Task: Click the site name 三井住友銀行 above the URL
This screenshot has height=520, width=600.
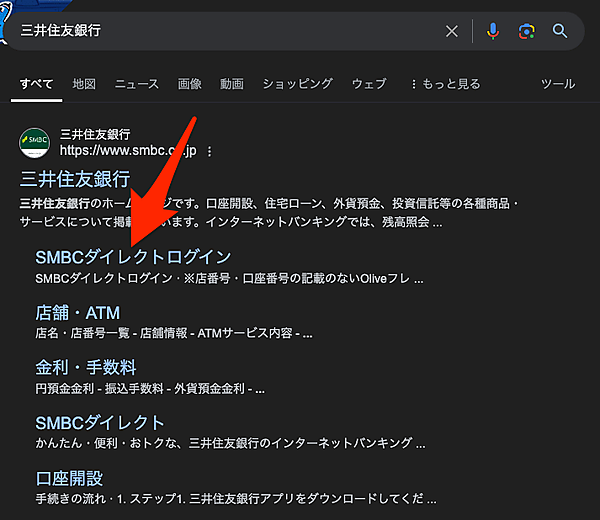Action: pos(95,134)
